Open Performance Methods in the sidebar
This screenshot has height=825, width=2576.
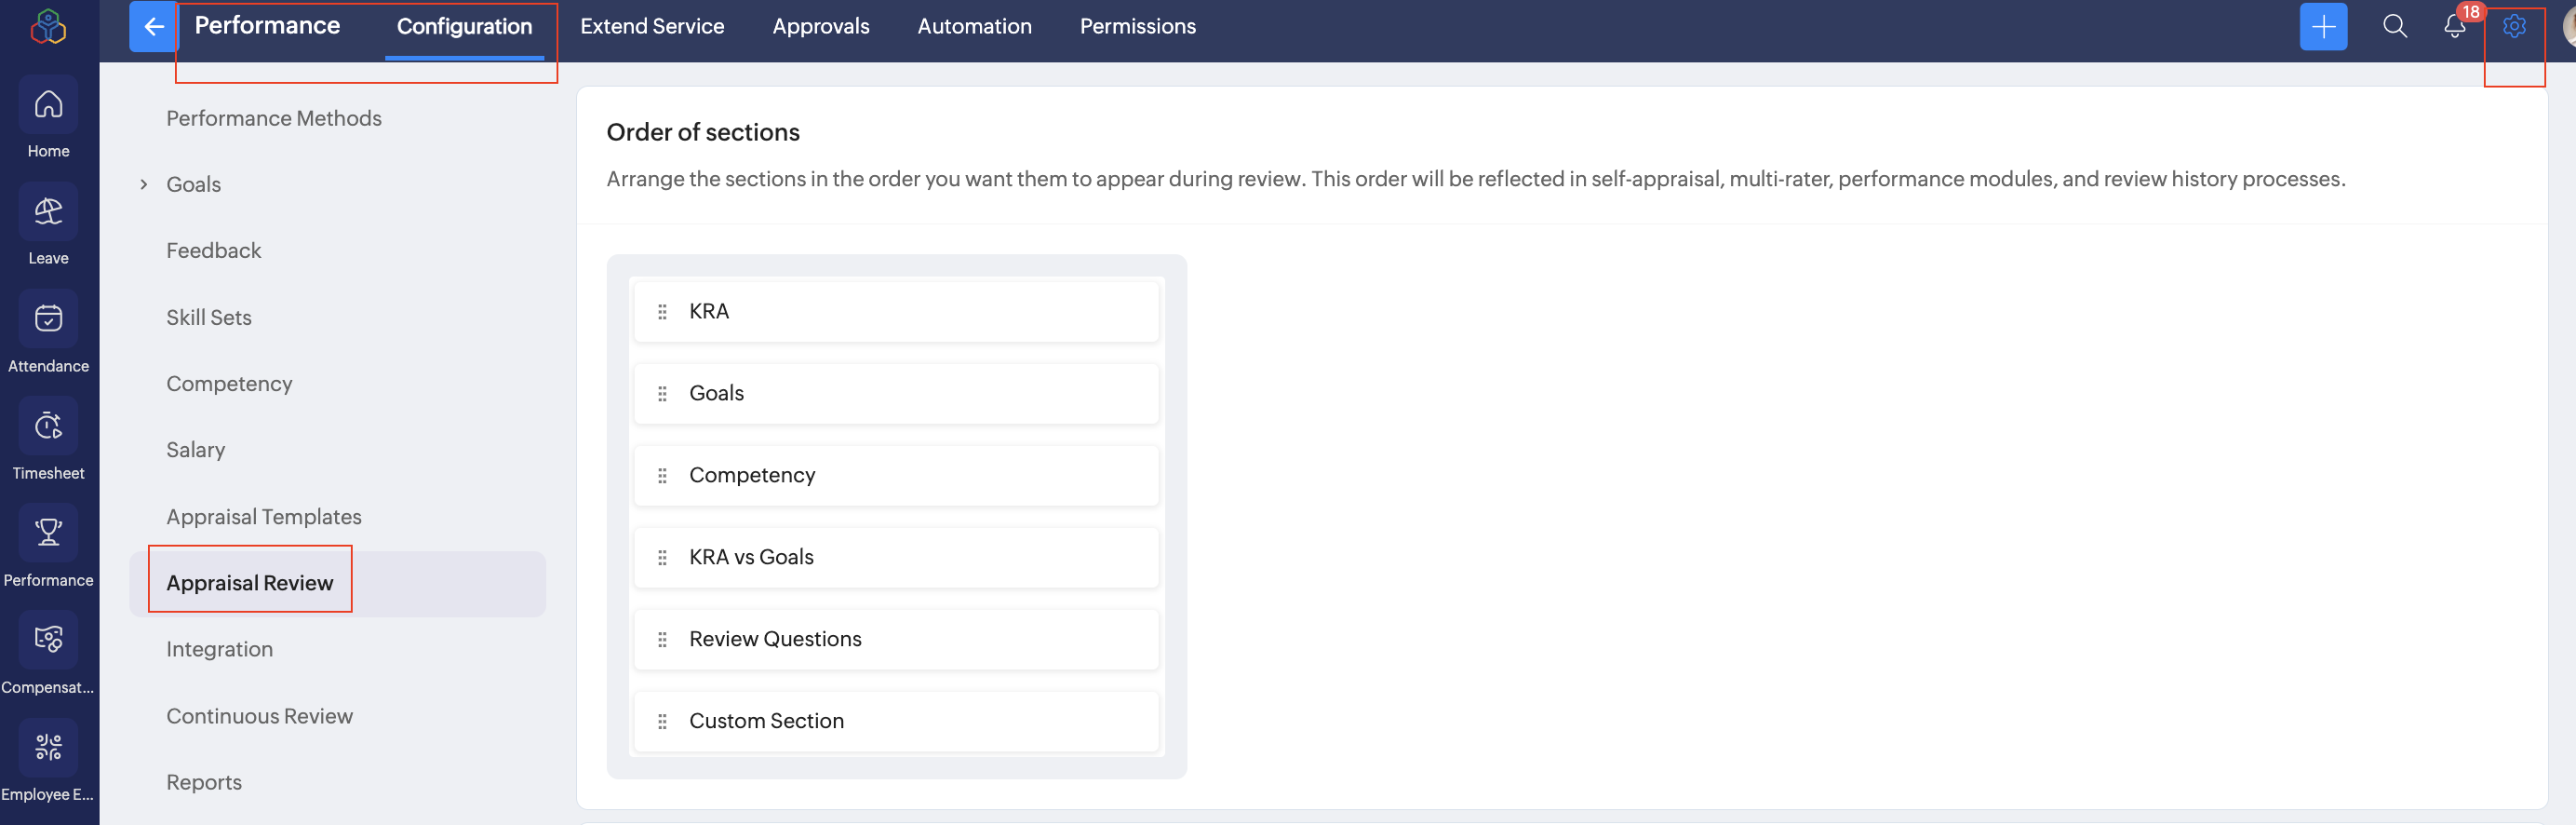pyautogui.click(x=273, y=118)
